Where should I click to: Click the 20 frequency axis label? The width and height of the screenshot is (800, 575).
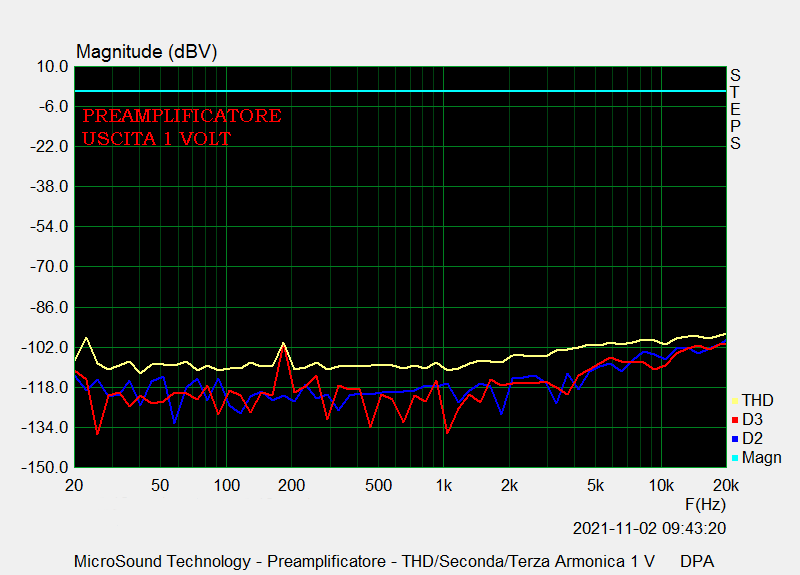[x=74, y=486]
